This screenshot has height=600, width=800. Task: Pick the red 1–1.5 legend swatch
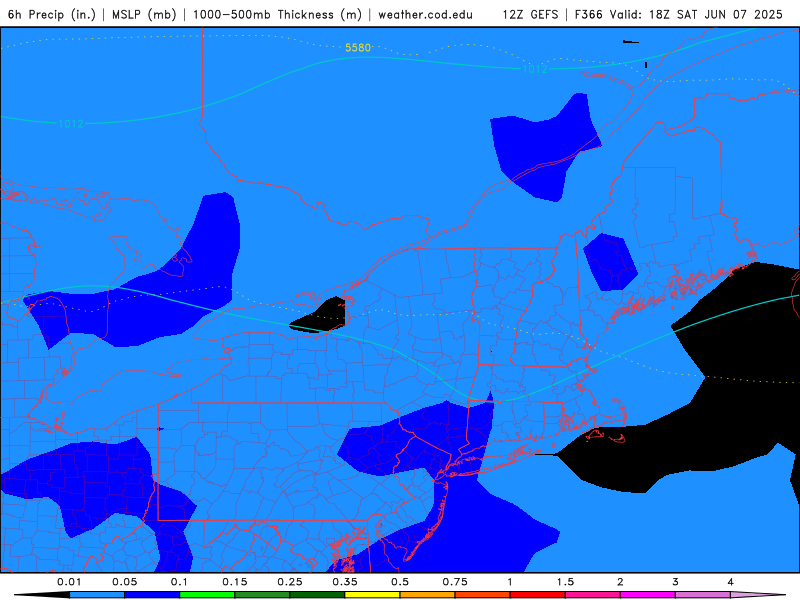click(x=538, y=595)
